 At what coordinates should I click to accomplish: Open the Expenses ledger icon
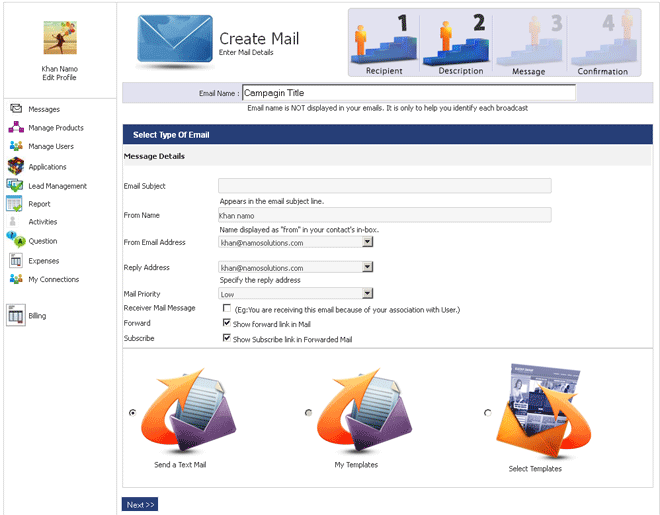[16, 261]
